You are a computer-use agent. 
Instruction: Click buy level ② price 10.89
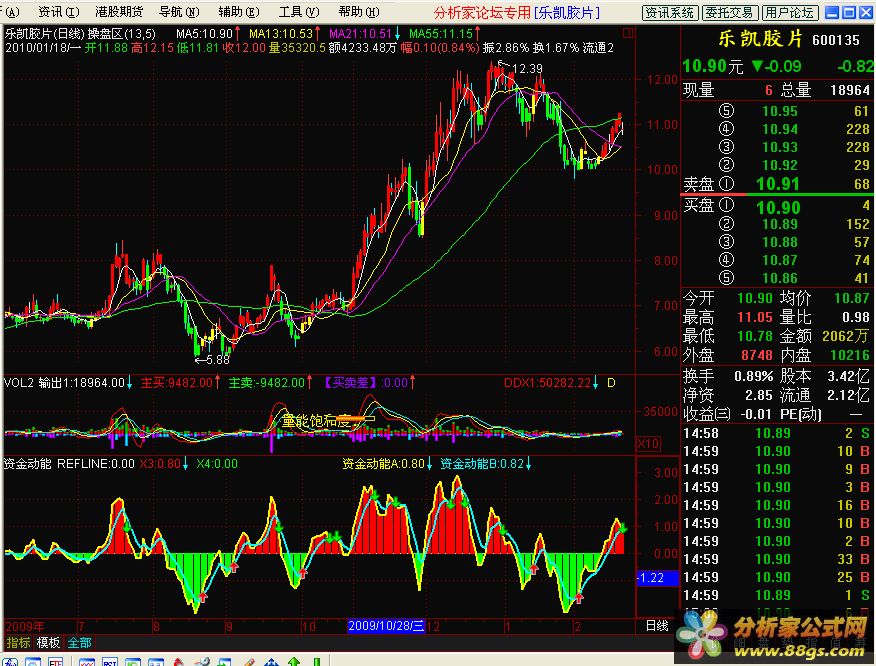pos(780,224)
